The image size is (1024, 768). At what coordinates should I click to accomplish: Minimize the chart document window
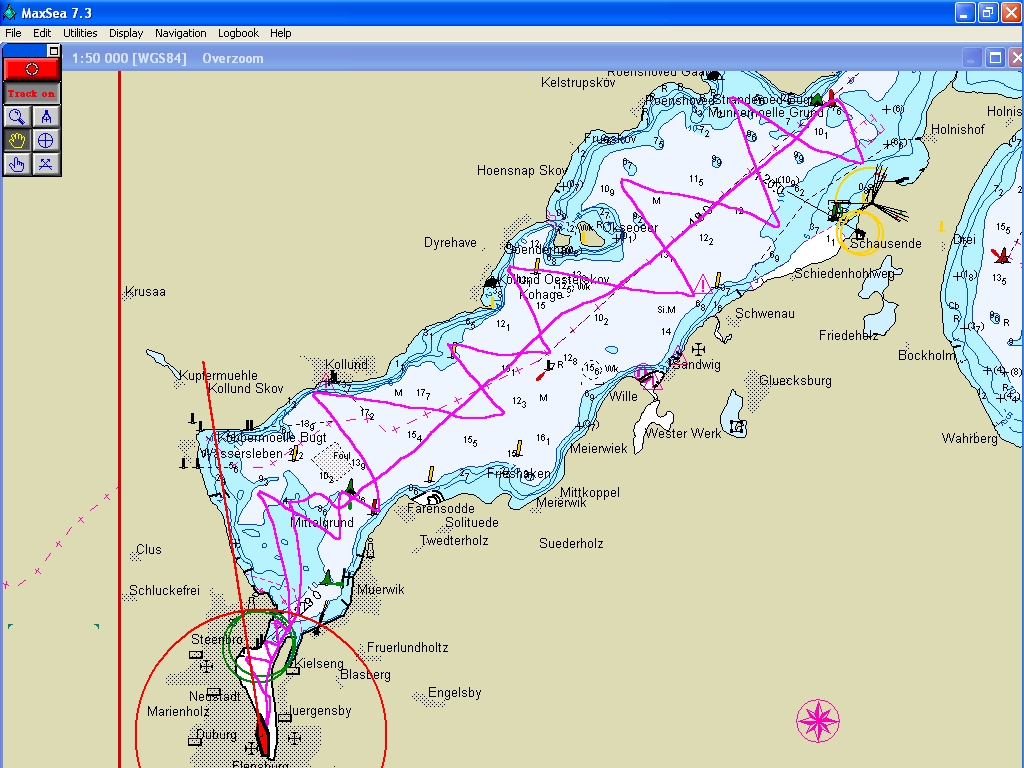[972, 58]
